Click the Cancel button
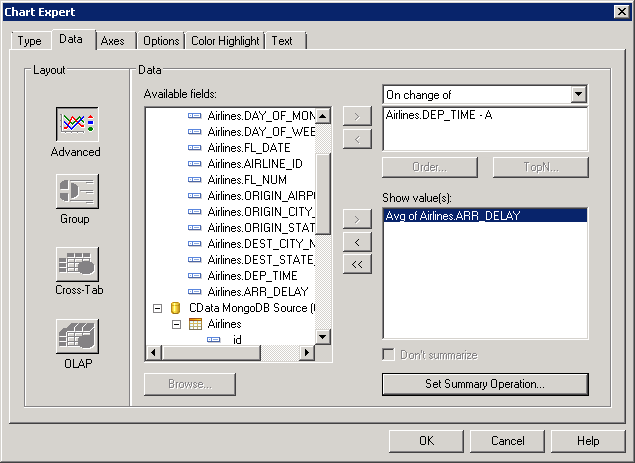635x463 pixels. tap(507, 441)
